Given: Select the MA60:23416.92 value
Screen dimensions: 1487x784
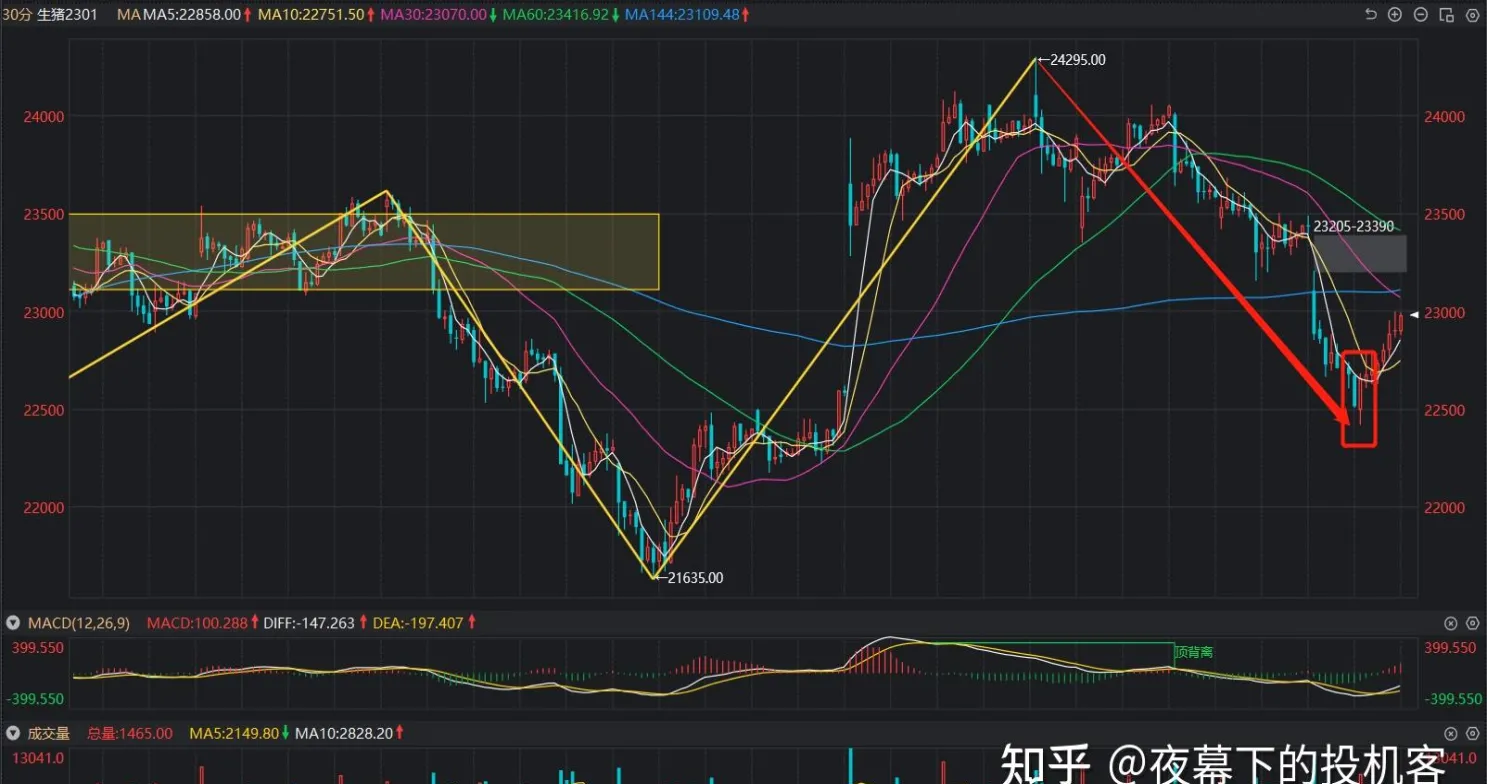Looking at the screenshot, I should pos(556,15).
